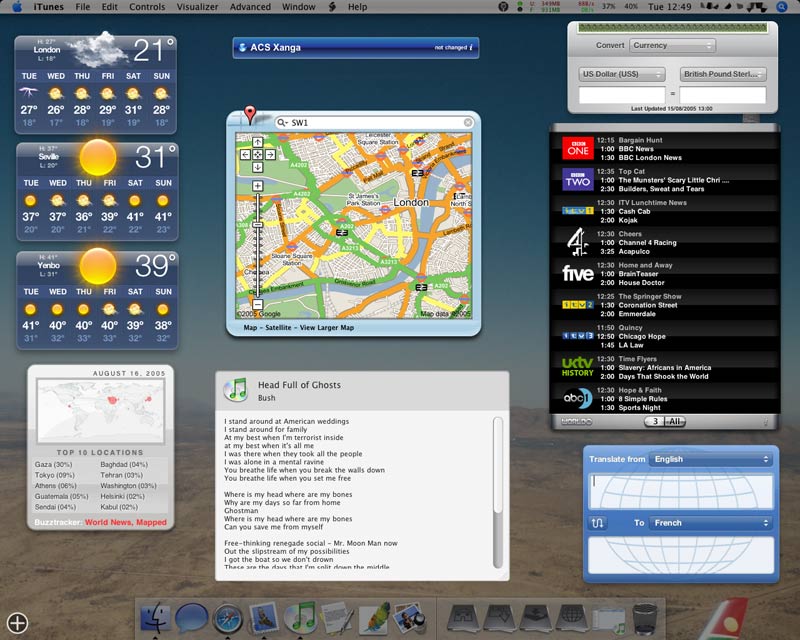Open the Controls menu in menu bar
Image resolution: width=800 pixels, height=640 pixels.
pos(147,7)
